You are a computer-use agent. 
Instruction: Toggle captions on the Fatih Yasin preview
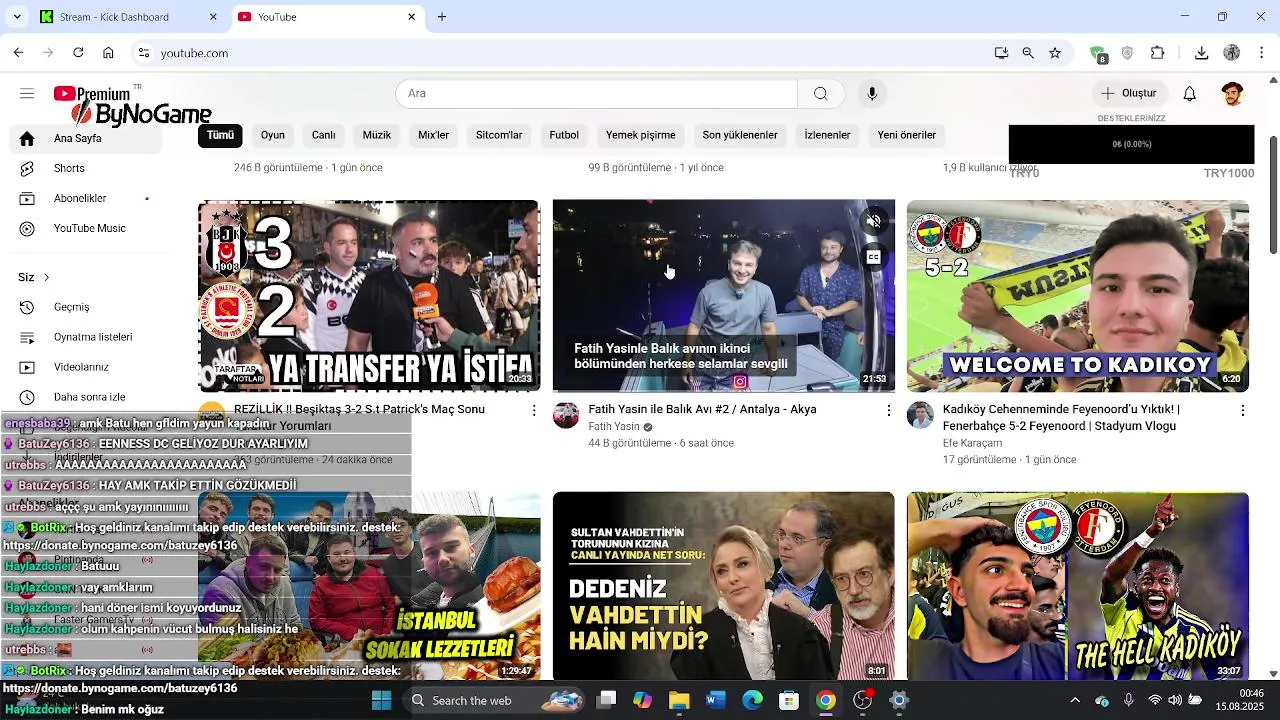[x=873, y=257]
